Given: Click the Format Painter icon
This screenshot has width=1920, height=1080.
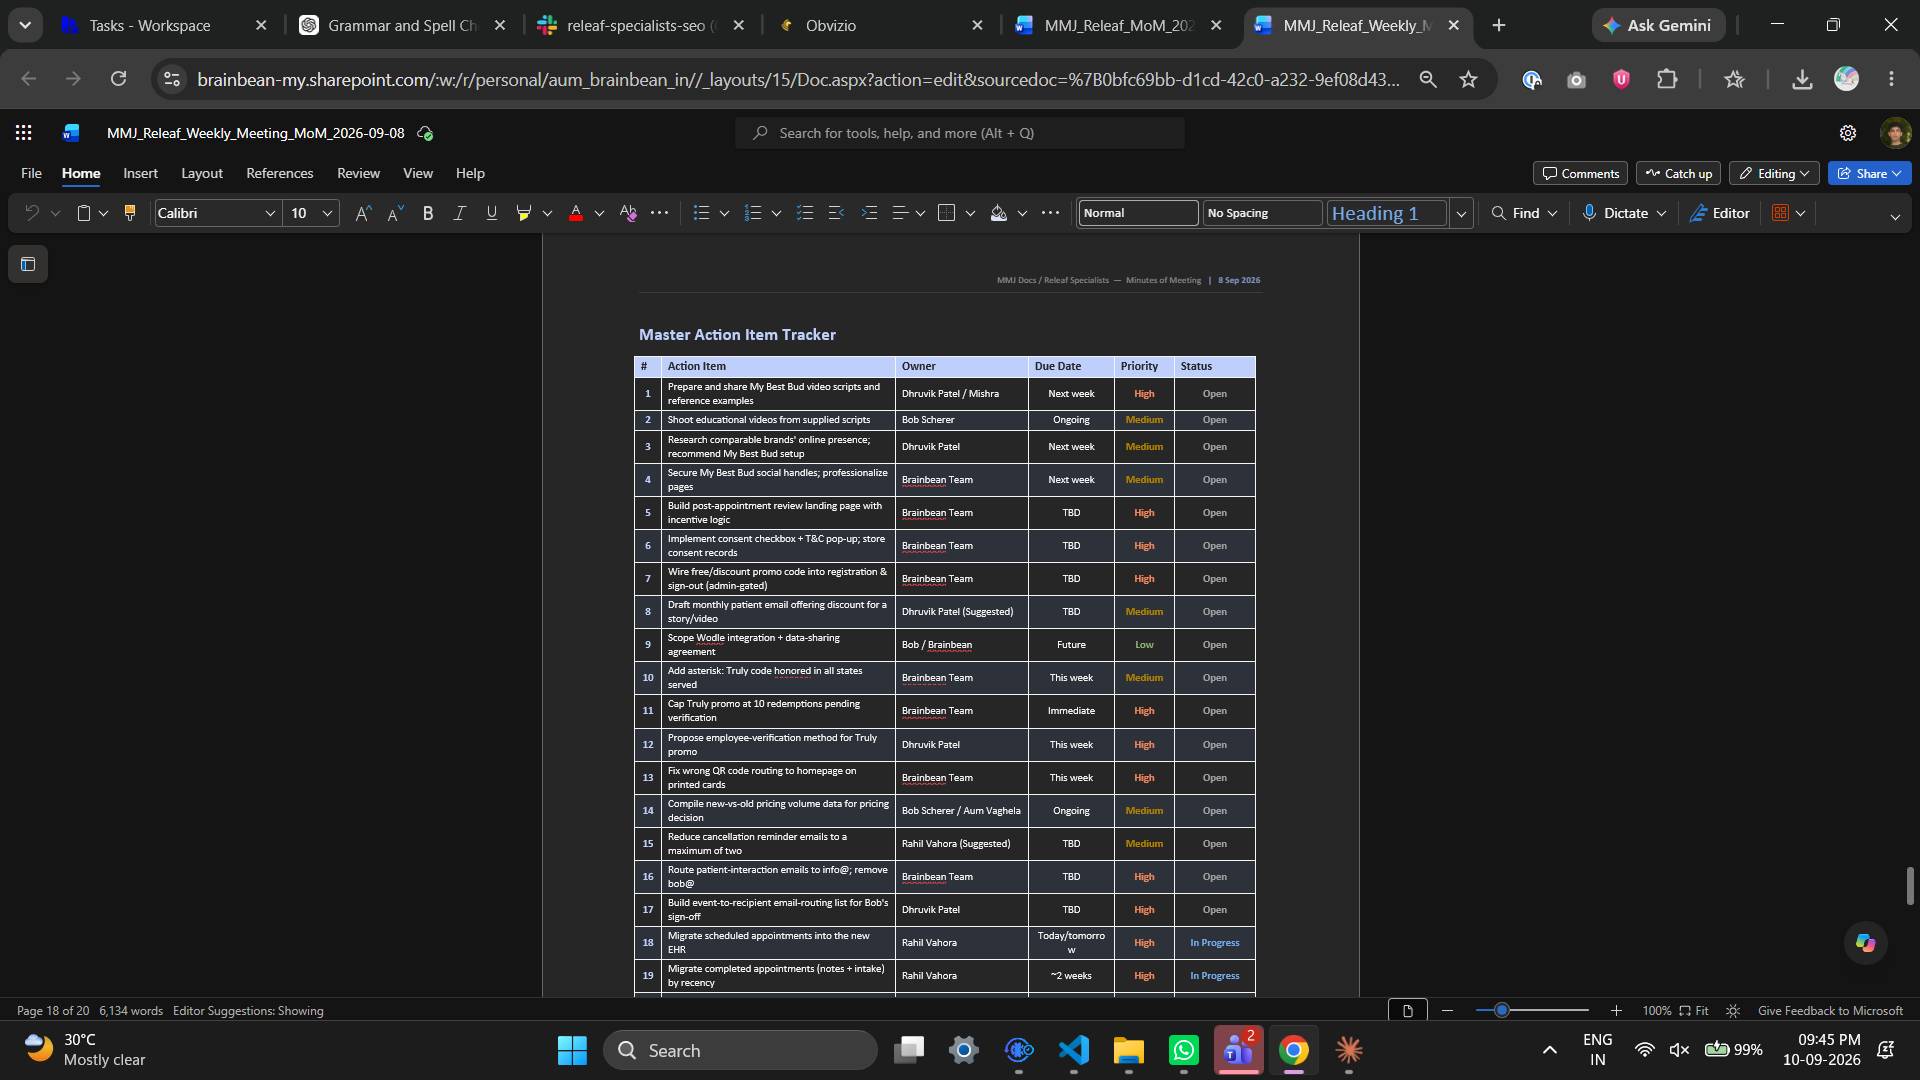Looking at the screenshot, I should [x=129, y=213].
